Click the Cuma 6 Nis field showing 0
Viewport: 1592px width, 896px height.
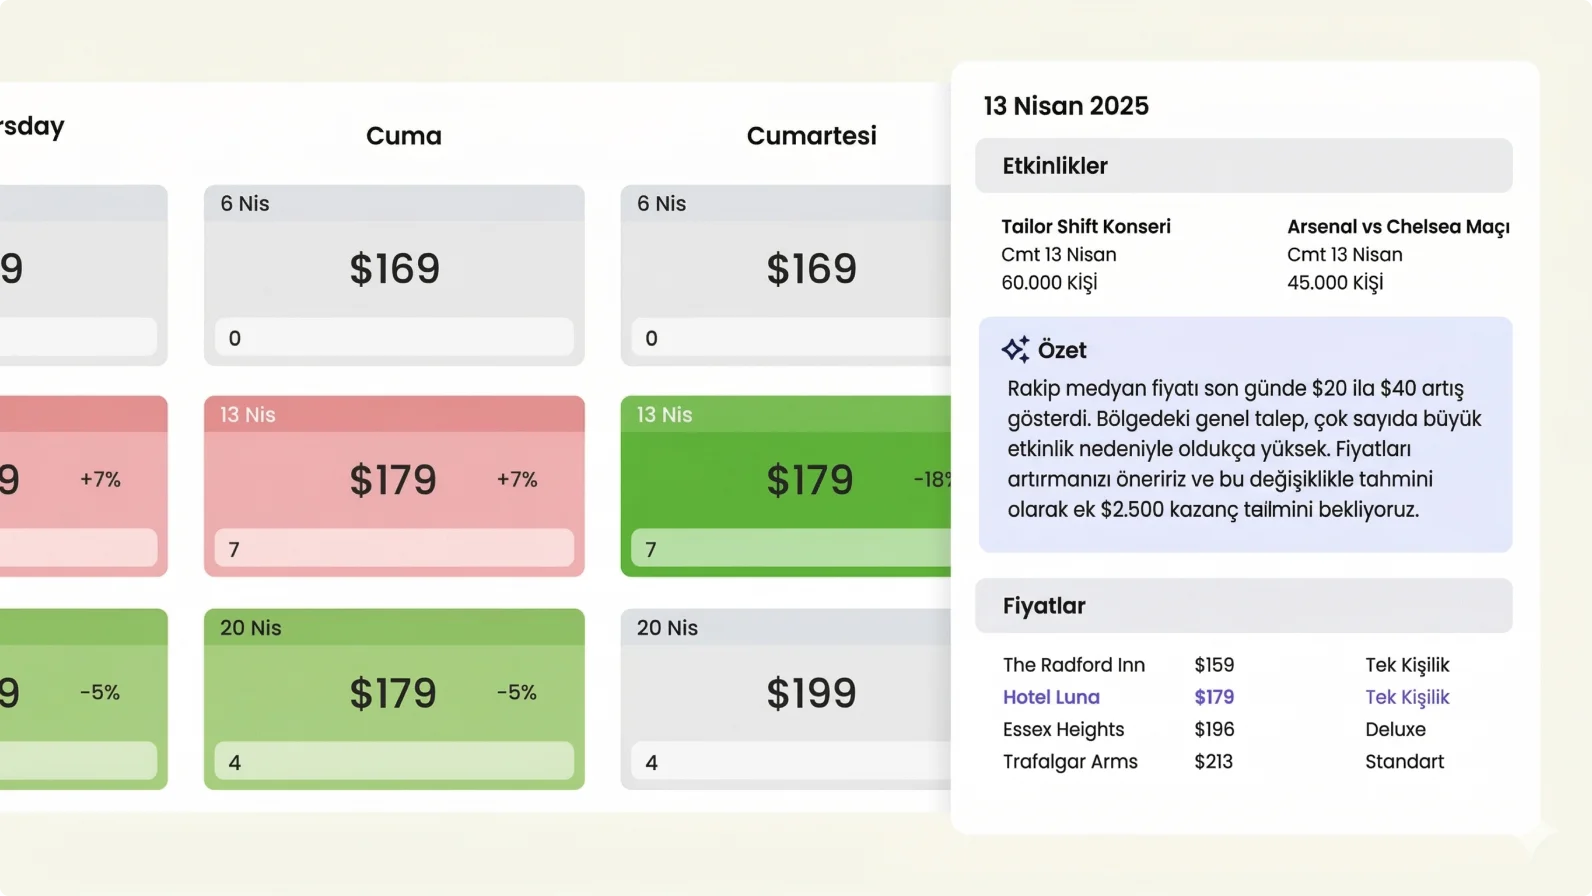coord(394,338)
